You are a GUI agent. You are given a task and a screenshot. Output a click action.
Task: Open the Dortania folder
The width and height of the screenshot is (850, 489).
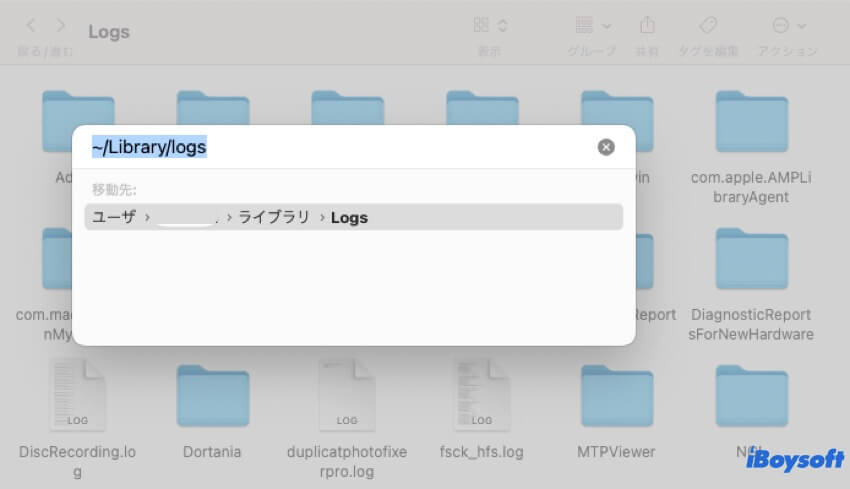[212, 396]
